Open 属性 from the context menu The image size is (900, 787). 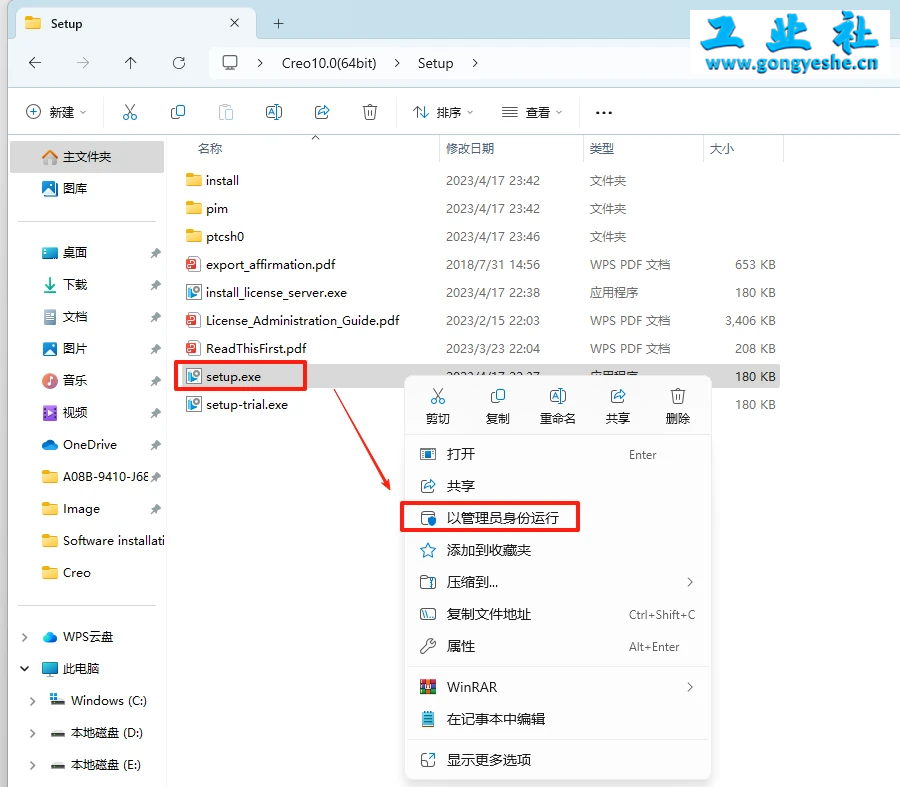pyautogui.click(x=558, y=646)
